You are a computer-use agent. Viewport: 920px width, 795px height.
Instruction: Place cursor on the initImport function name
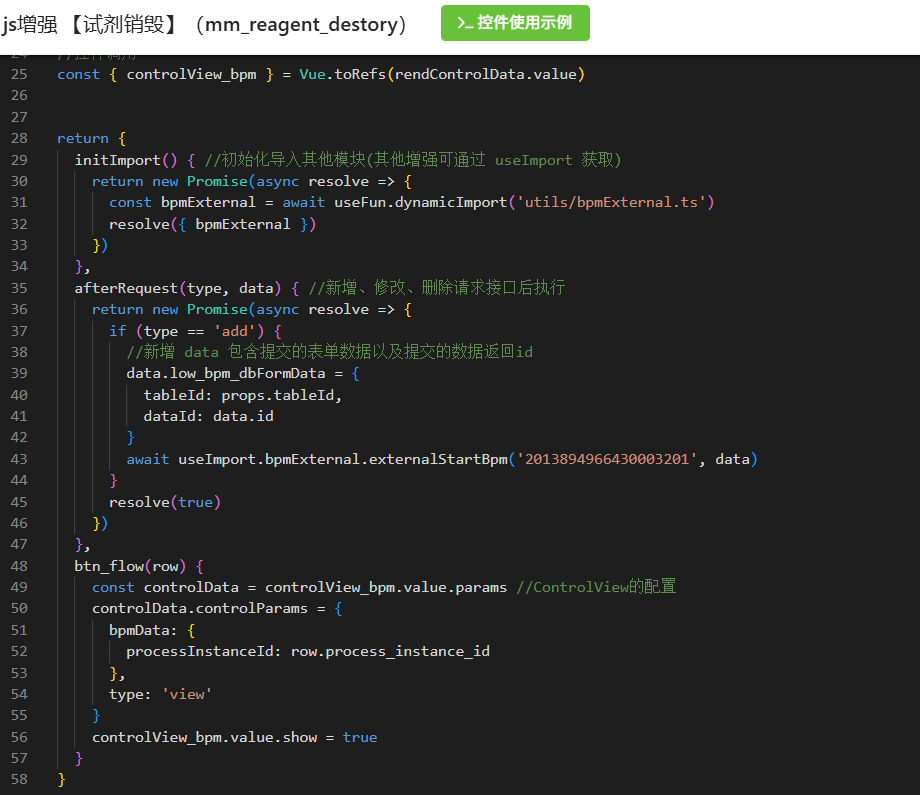tap(118, 160)
